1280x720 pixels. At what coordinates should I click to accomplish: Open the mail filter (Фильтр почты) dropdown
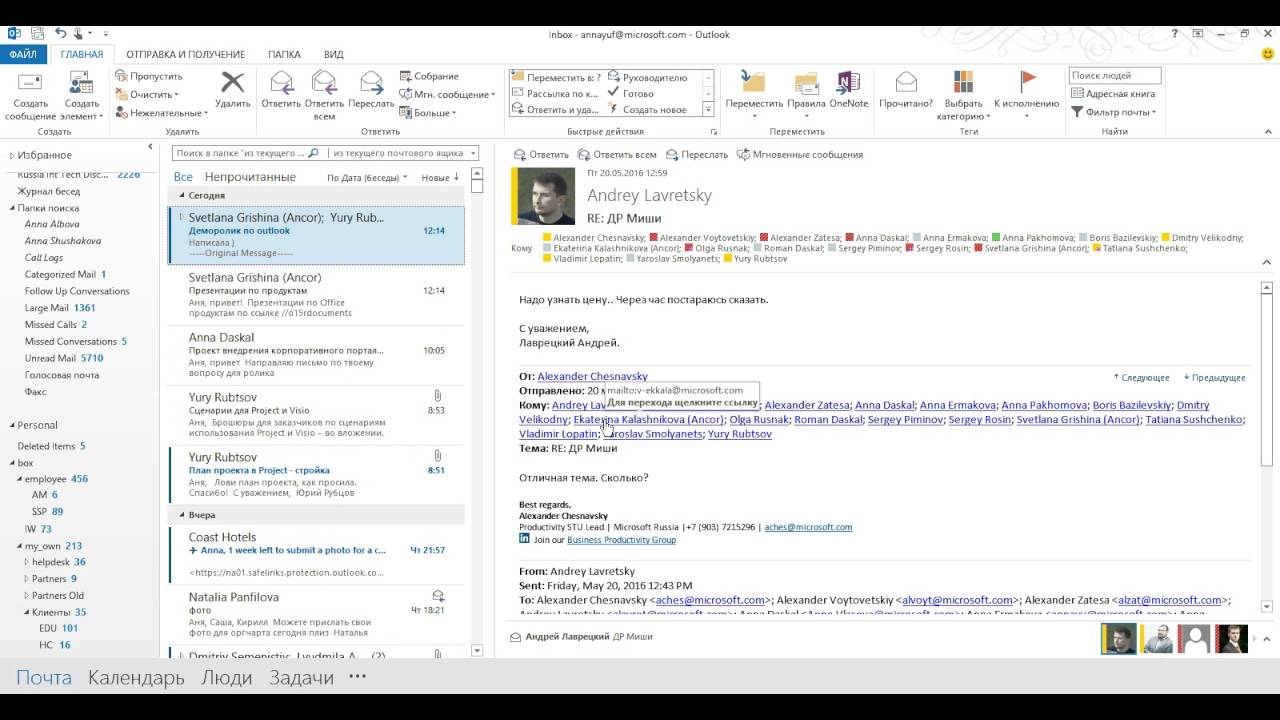(x=1113, y=112)
